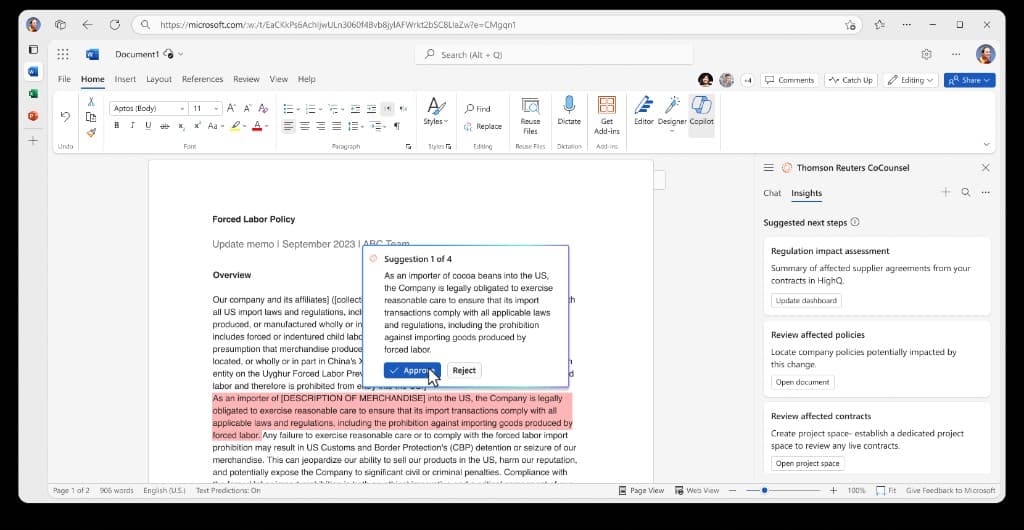Open PowerPoint from the left sidebar
The height and width of the screenshot is (530, 1024).
(x=33, y=116)
